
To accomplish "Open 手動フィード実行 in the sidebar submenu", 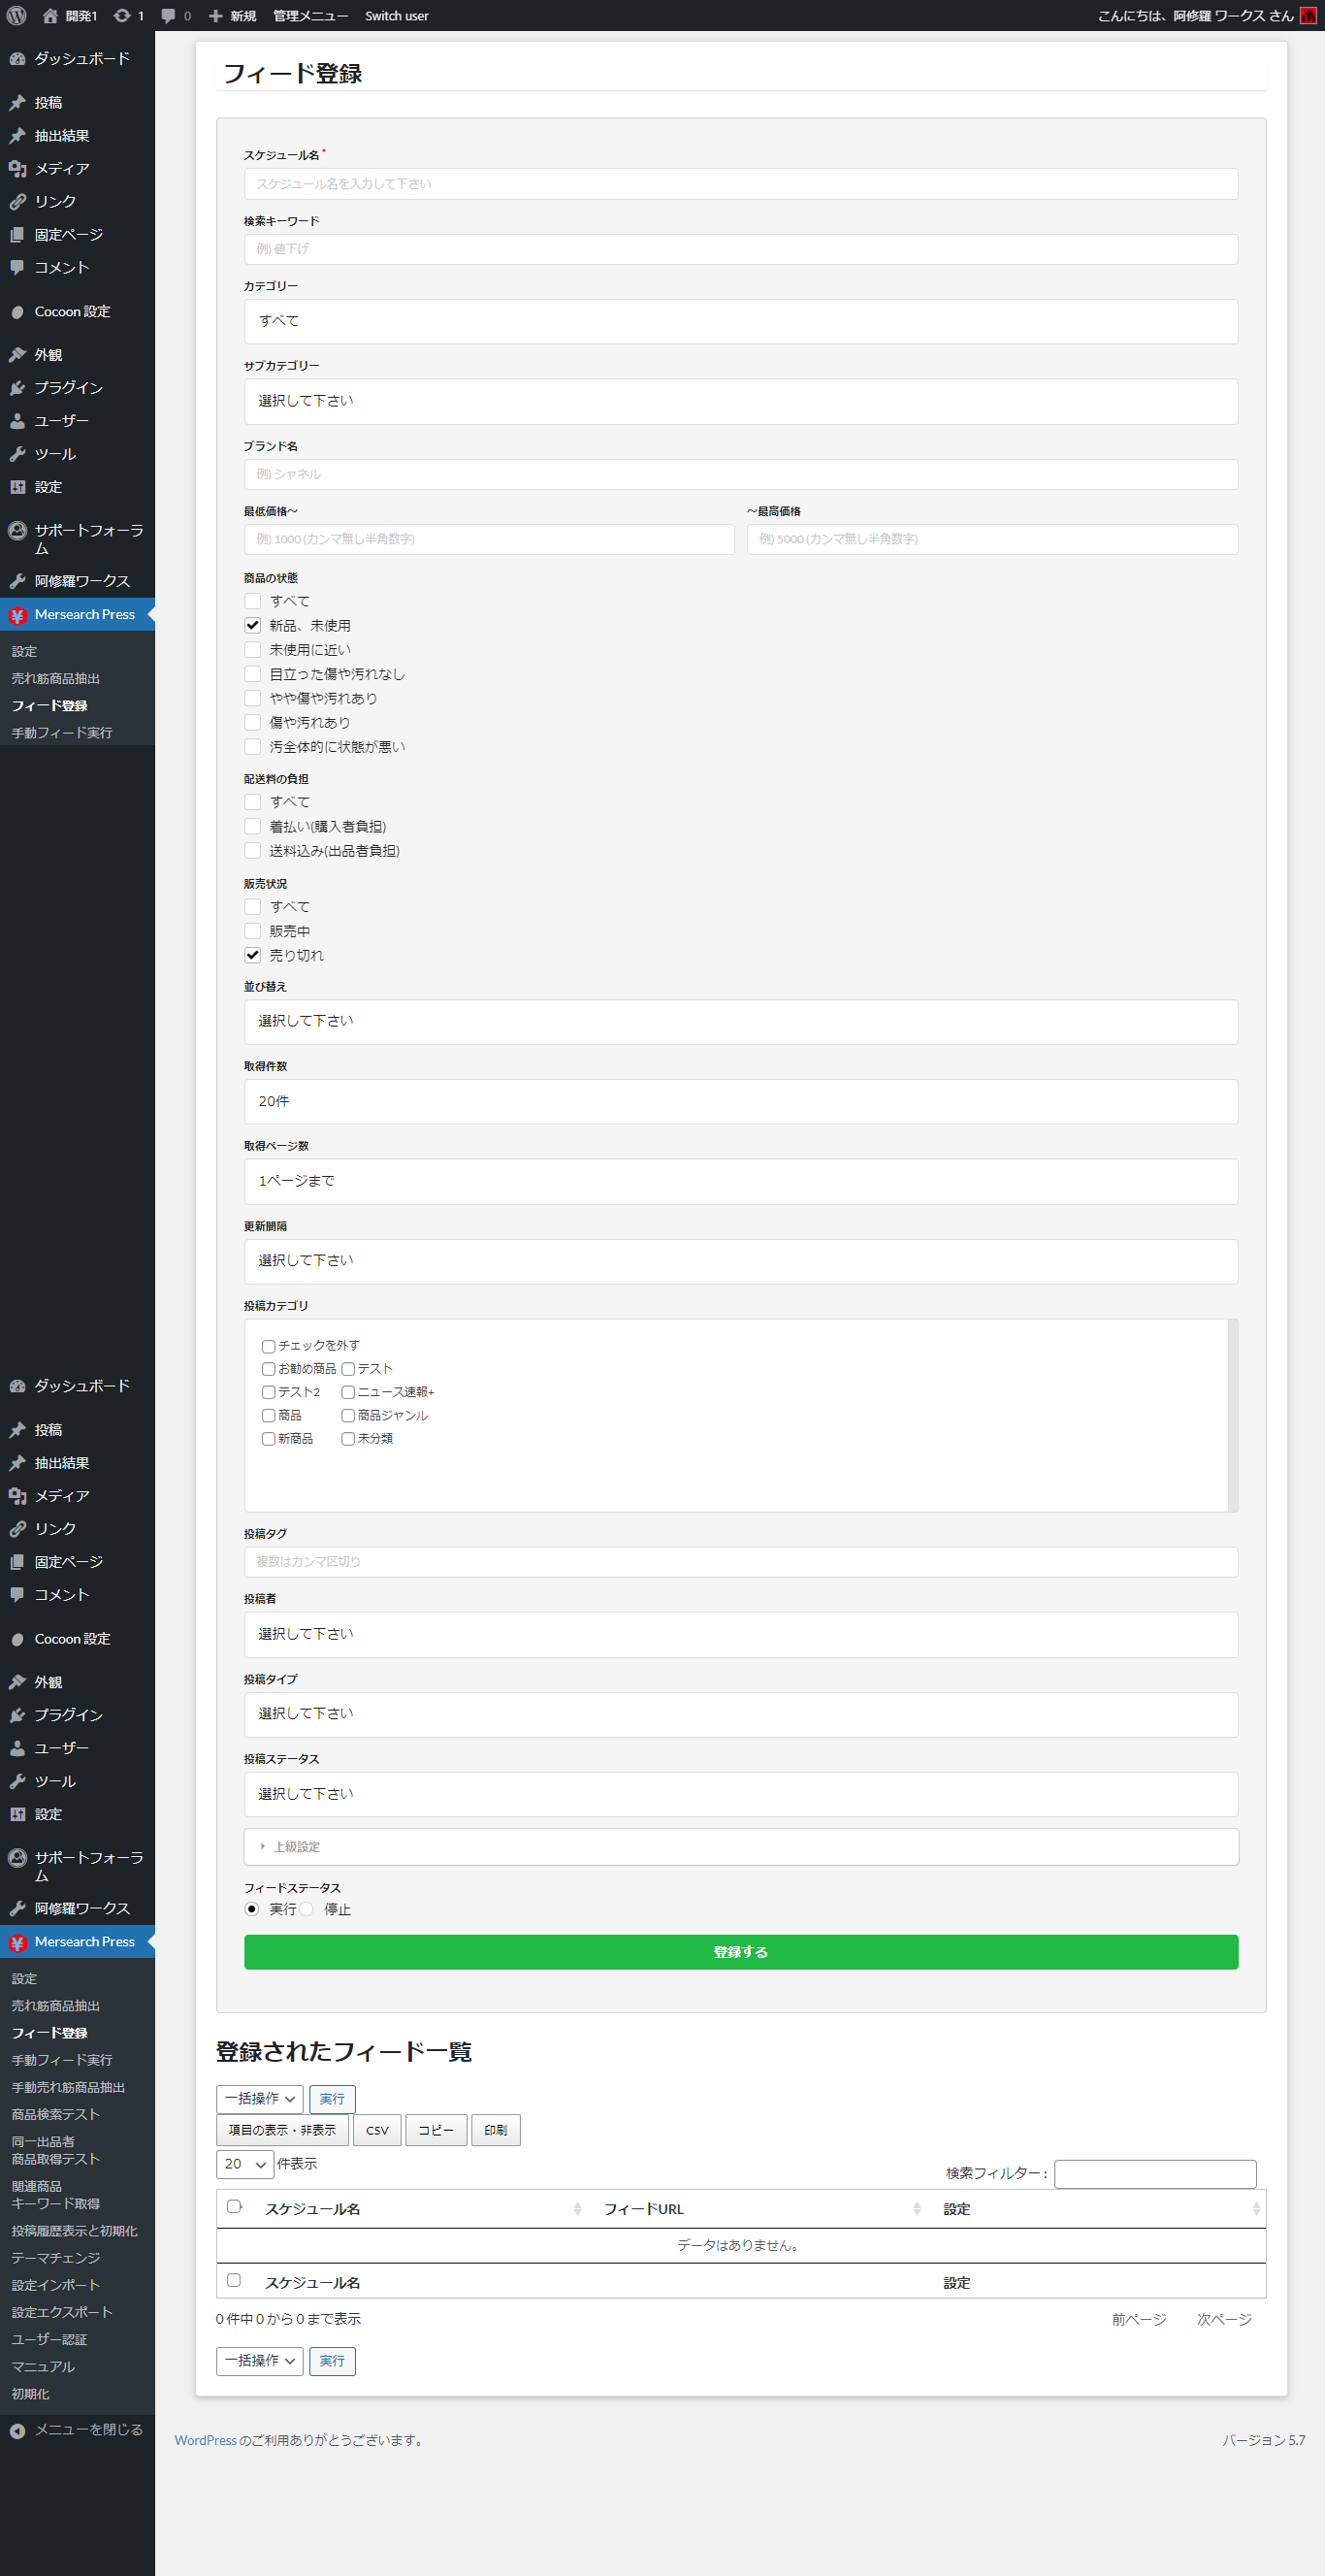I will click(x=62, y=733).
